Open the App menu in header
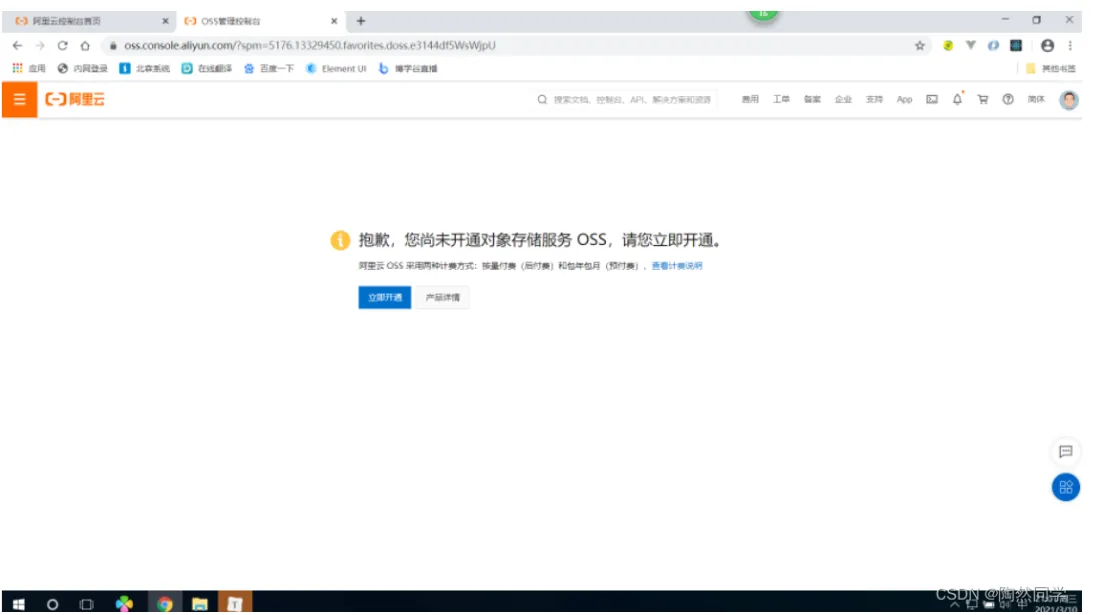Viewport: 1104px width, 615px height. (x=904, y=99)
